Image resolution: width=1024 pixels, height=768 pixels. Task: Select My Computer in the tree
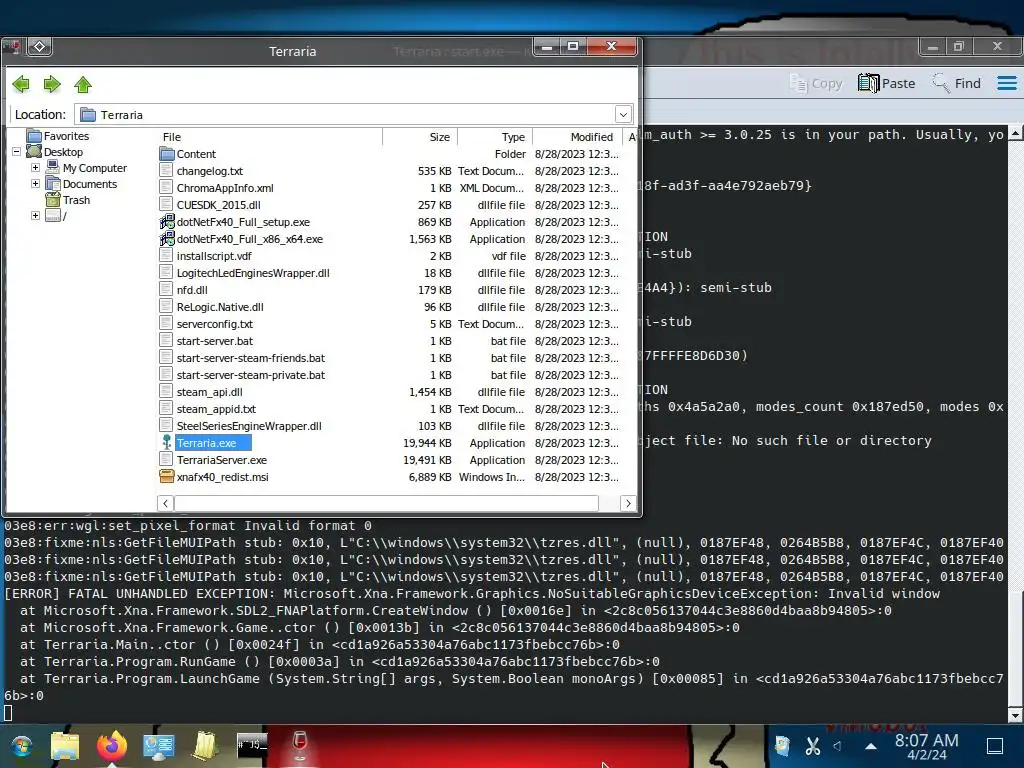point(95,168)
